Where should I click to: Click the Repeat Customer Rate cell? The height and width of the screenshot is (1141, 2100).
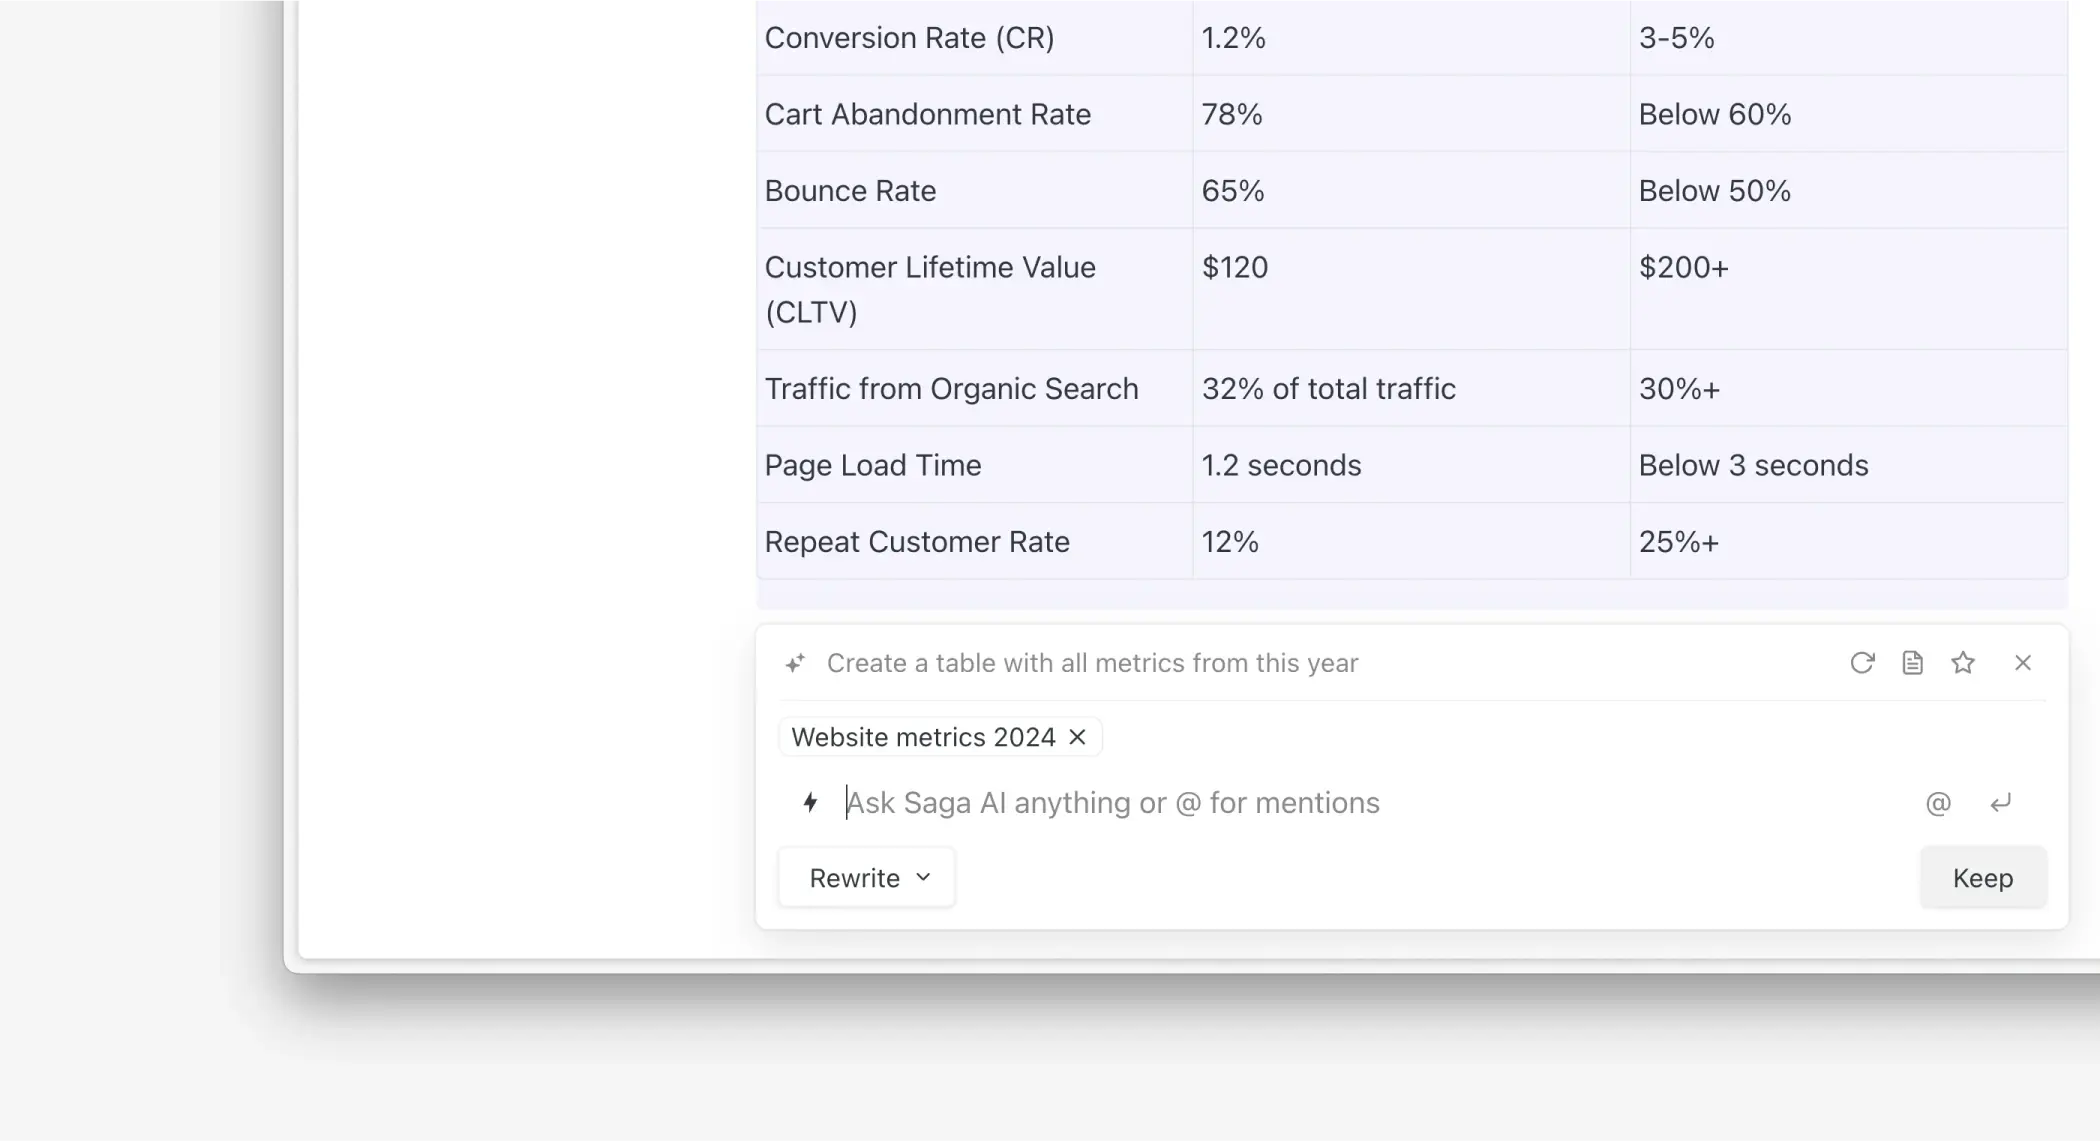pyautogui.click(x=916, y=542)
